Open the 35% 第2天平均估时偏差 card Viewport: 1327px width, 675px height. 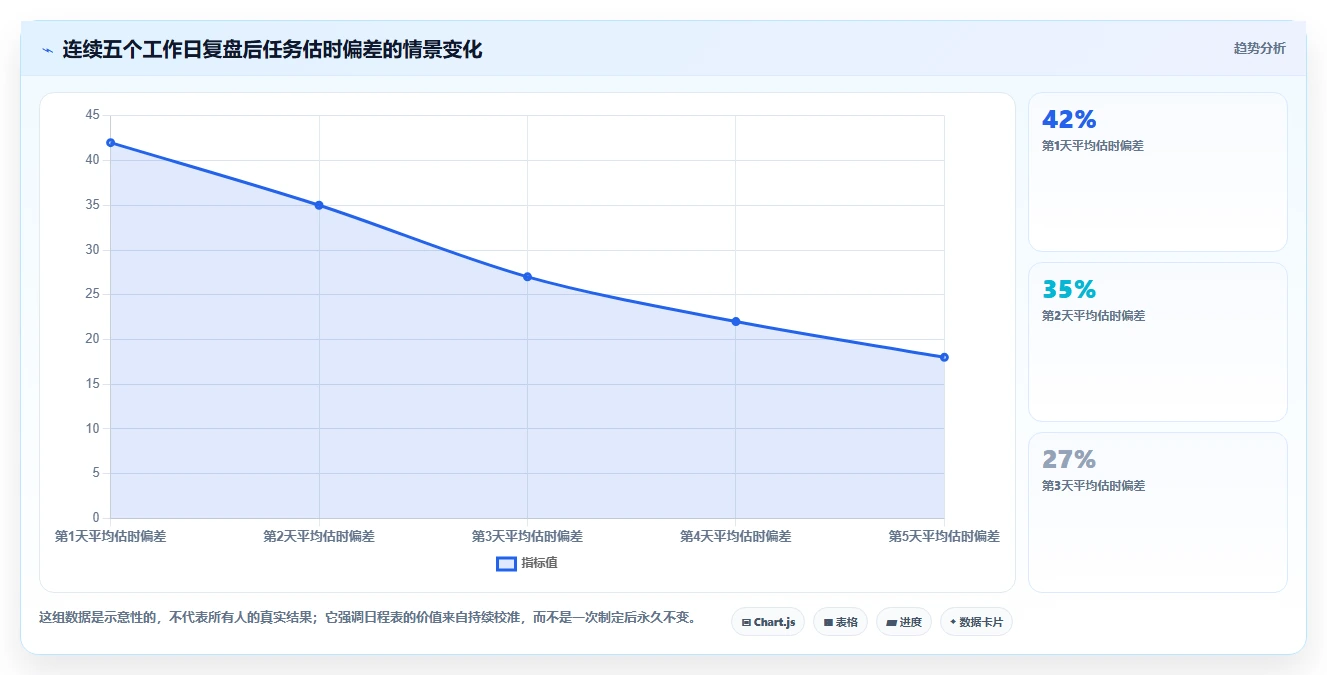coord(1157,342)
